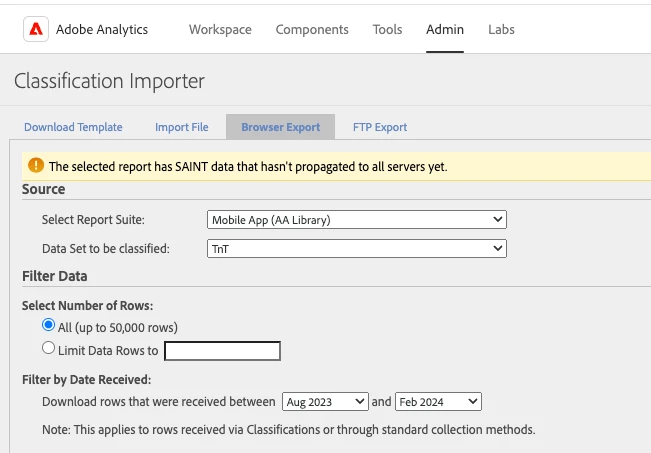
Task: Open the Aug 2023 start date dropdown
Action: click(325, 402)
